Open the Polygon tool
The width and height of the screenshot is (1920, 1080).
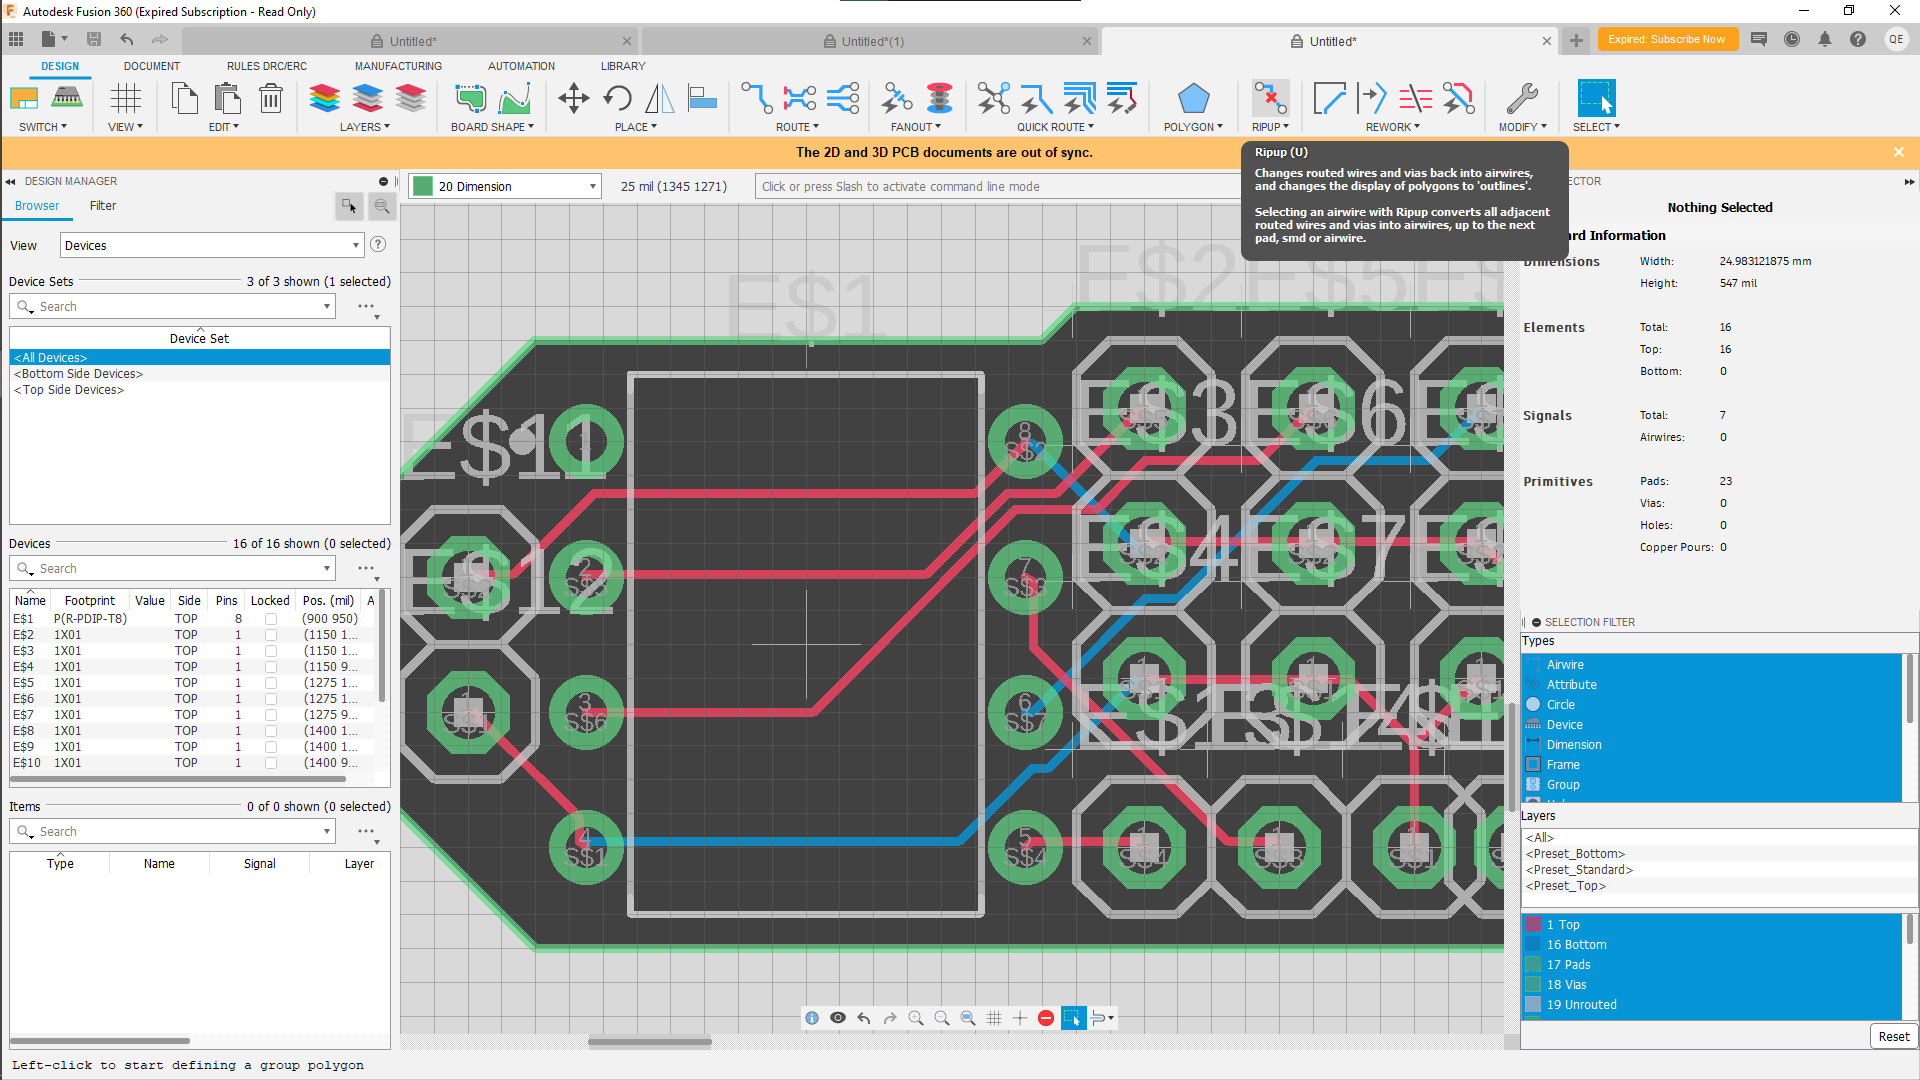tap(1193, 98)
